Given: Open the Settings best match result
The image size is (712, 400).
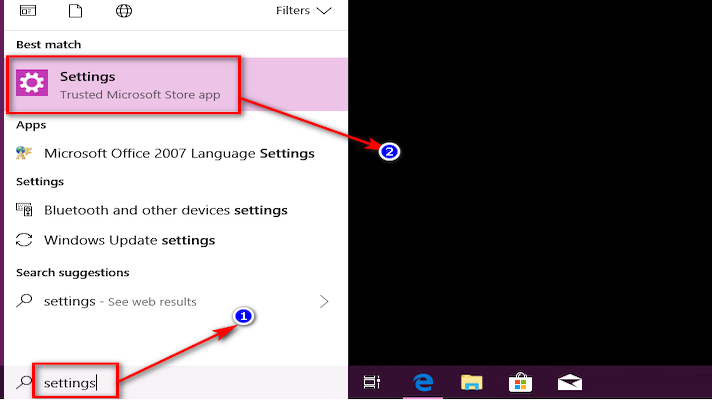Looking at the screenshot, I should [x=176, y=84].
